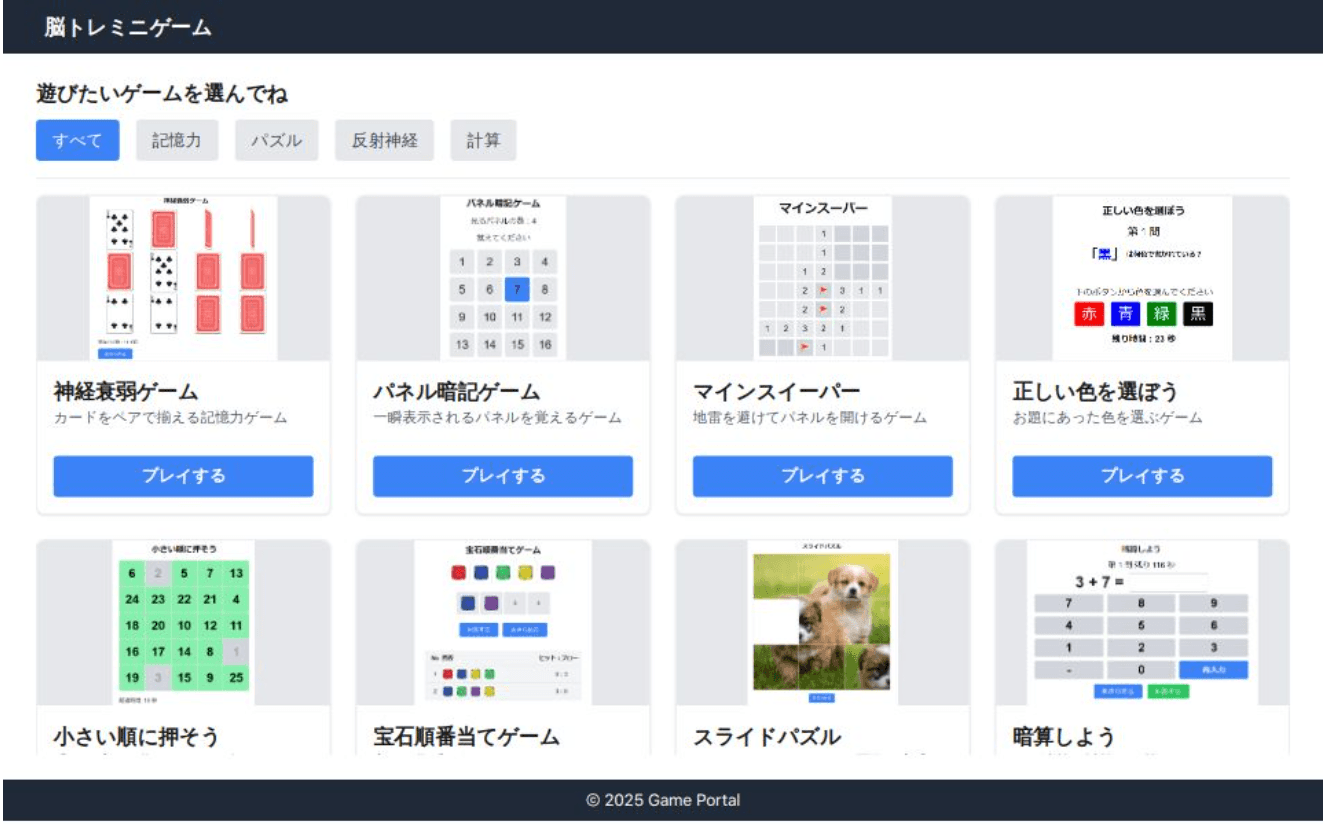Open the 小さい順に押そう number grid thumbnail

[x=183, y=623]
